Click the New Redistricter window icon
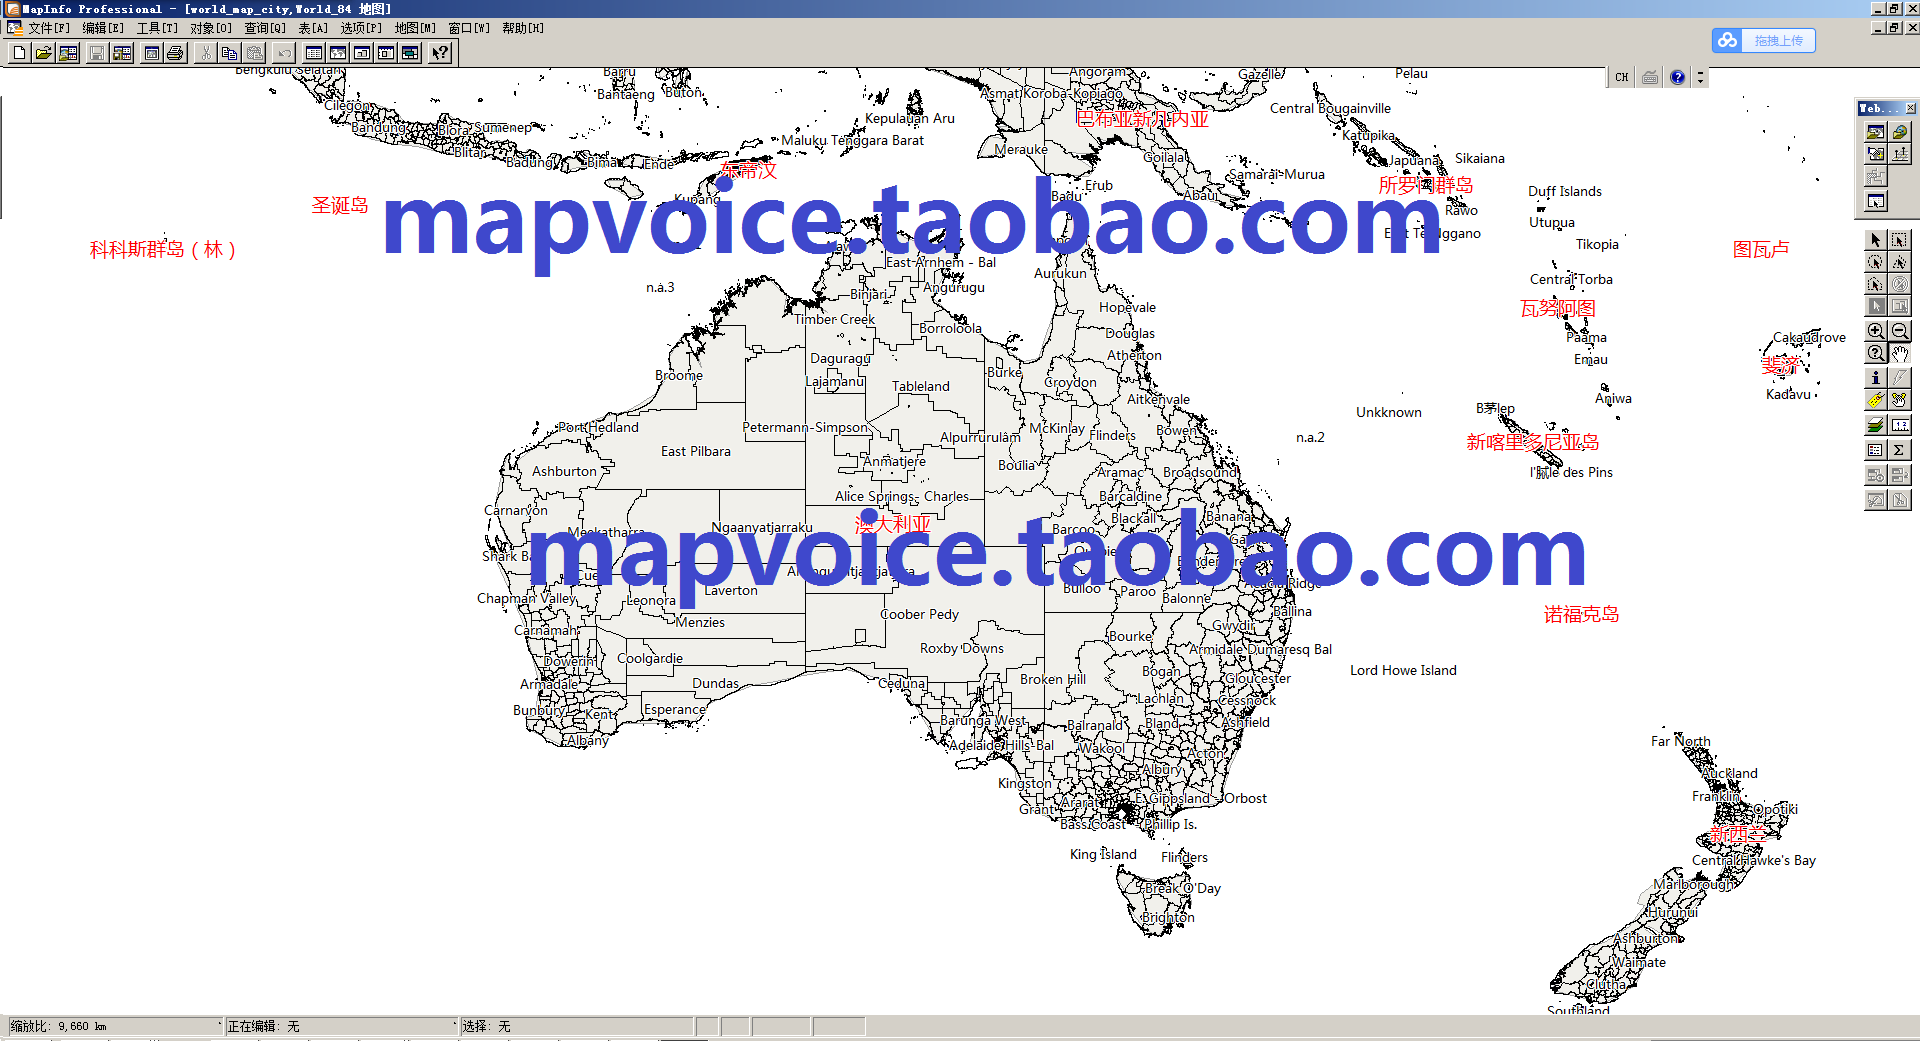The width and height of the screenshot is (1920, 1041). click(x=410, y=53)
